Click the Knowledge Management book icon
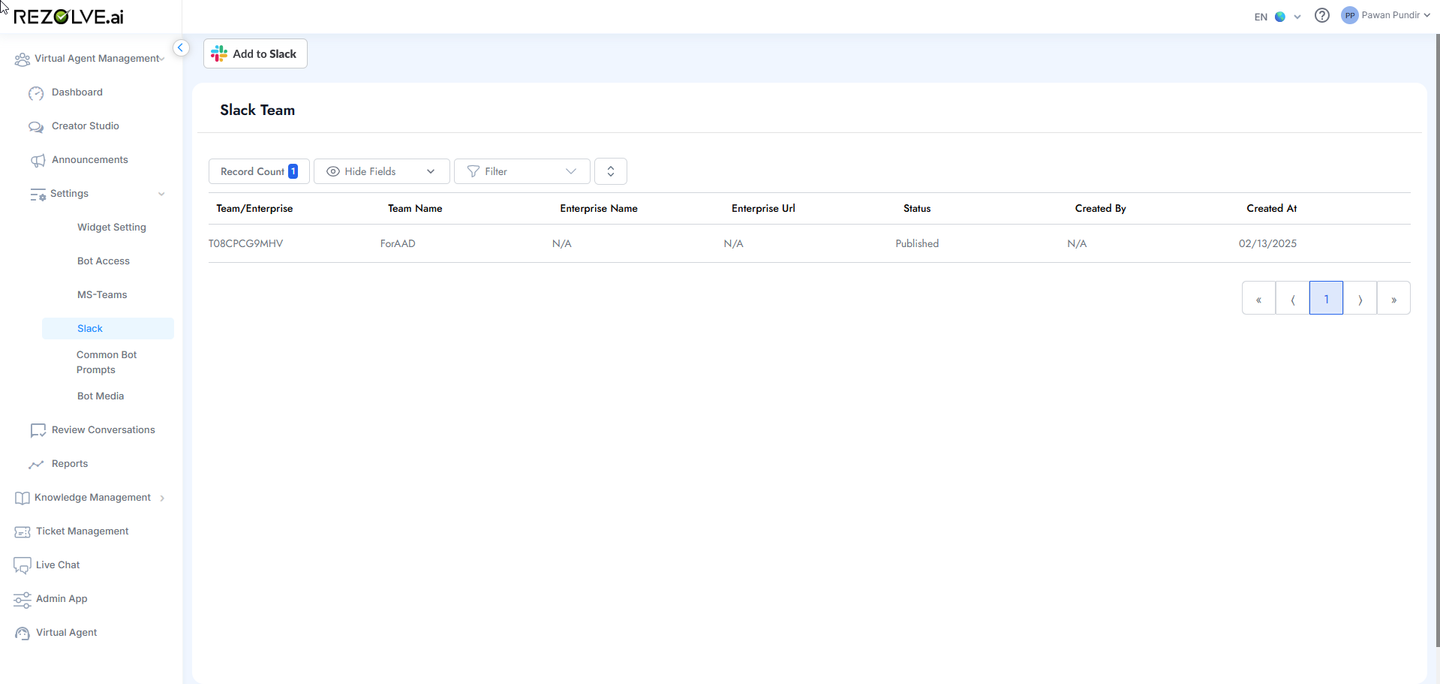Viewport: 1440px width, 684px height. tap(22, 498)
